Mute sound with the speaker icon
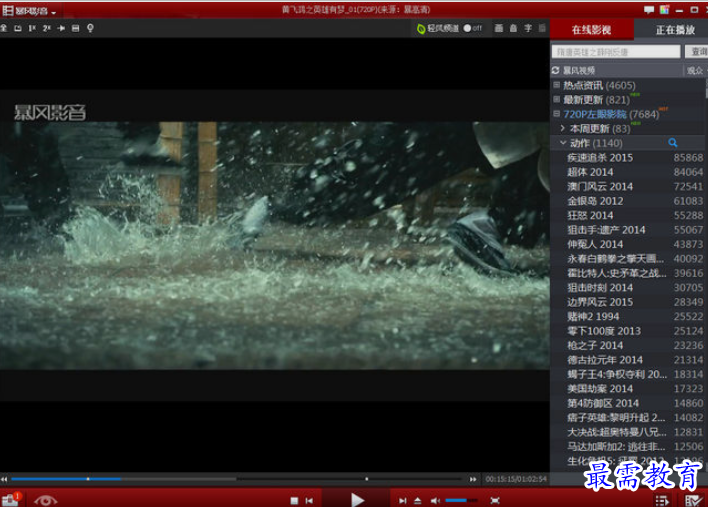This screenshot has width=708, height=507. [x=435, y=500]
